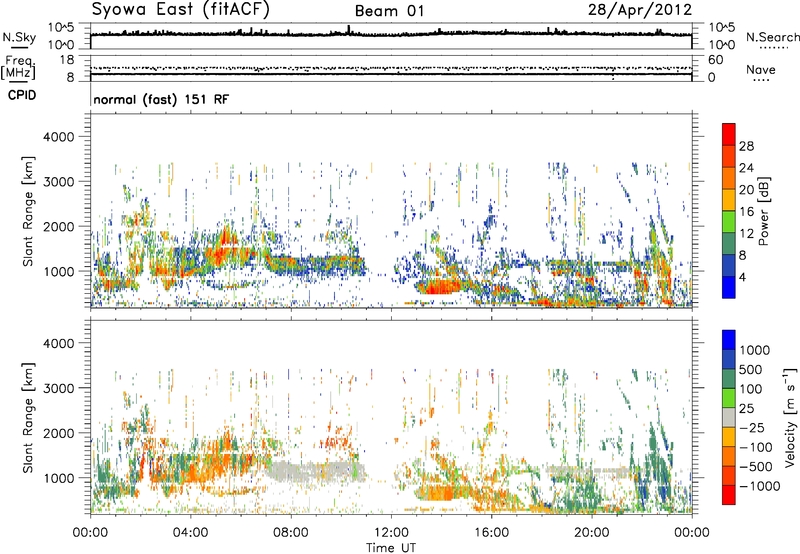Click the 'N.Sky' legend label
Screen dimensions: 800x554
[x=19, y=37]
